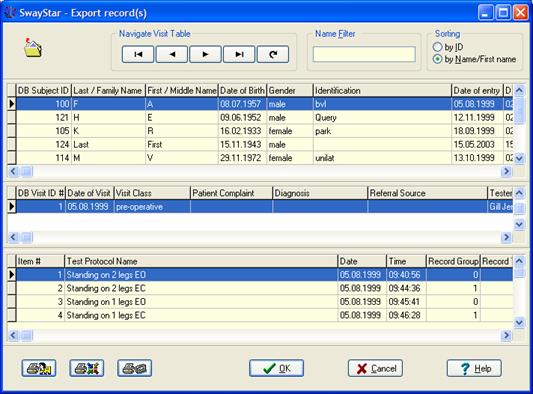The width and height of the screenshot is (533, 394).
Task: Click the Visit Class column header
Action: point(152,193)
